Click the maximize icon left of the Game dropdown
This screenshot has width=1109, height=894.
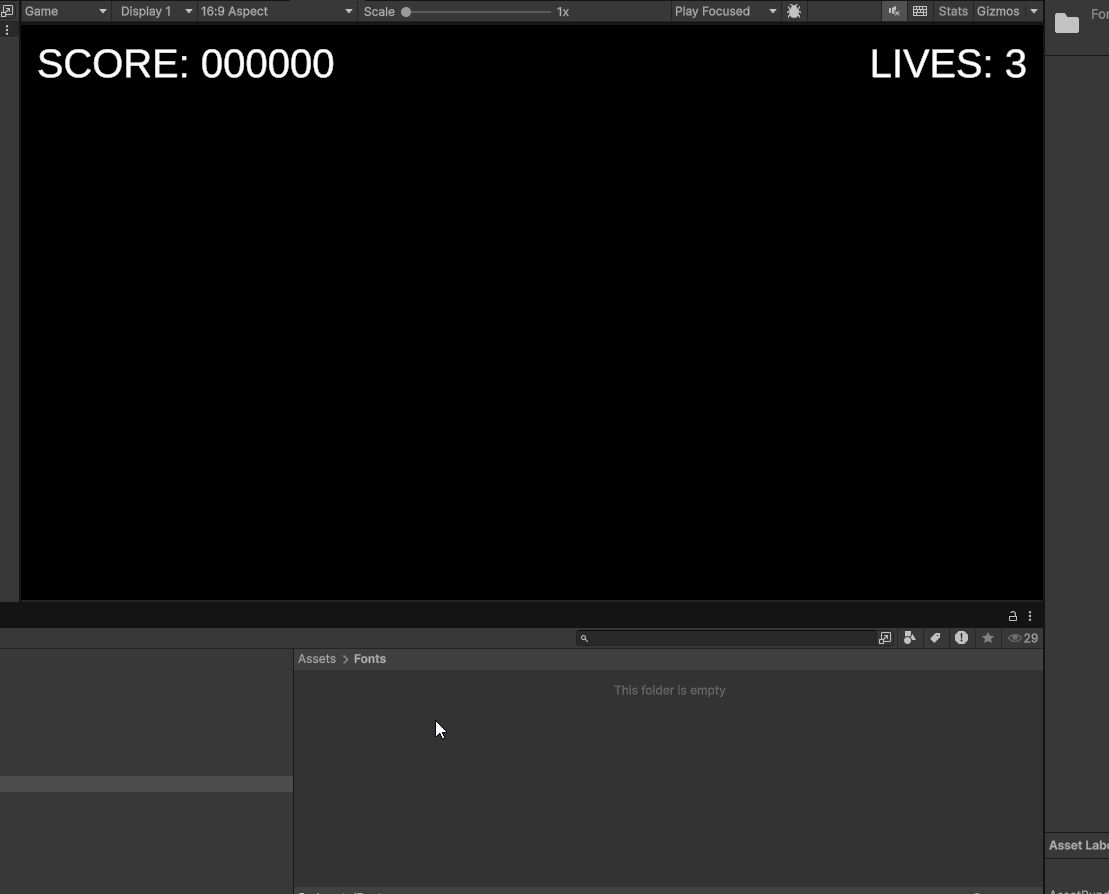[x=7, y=11]
